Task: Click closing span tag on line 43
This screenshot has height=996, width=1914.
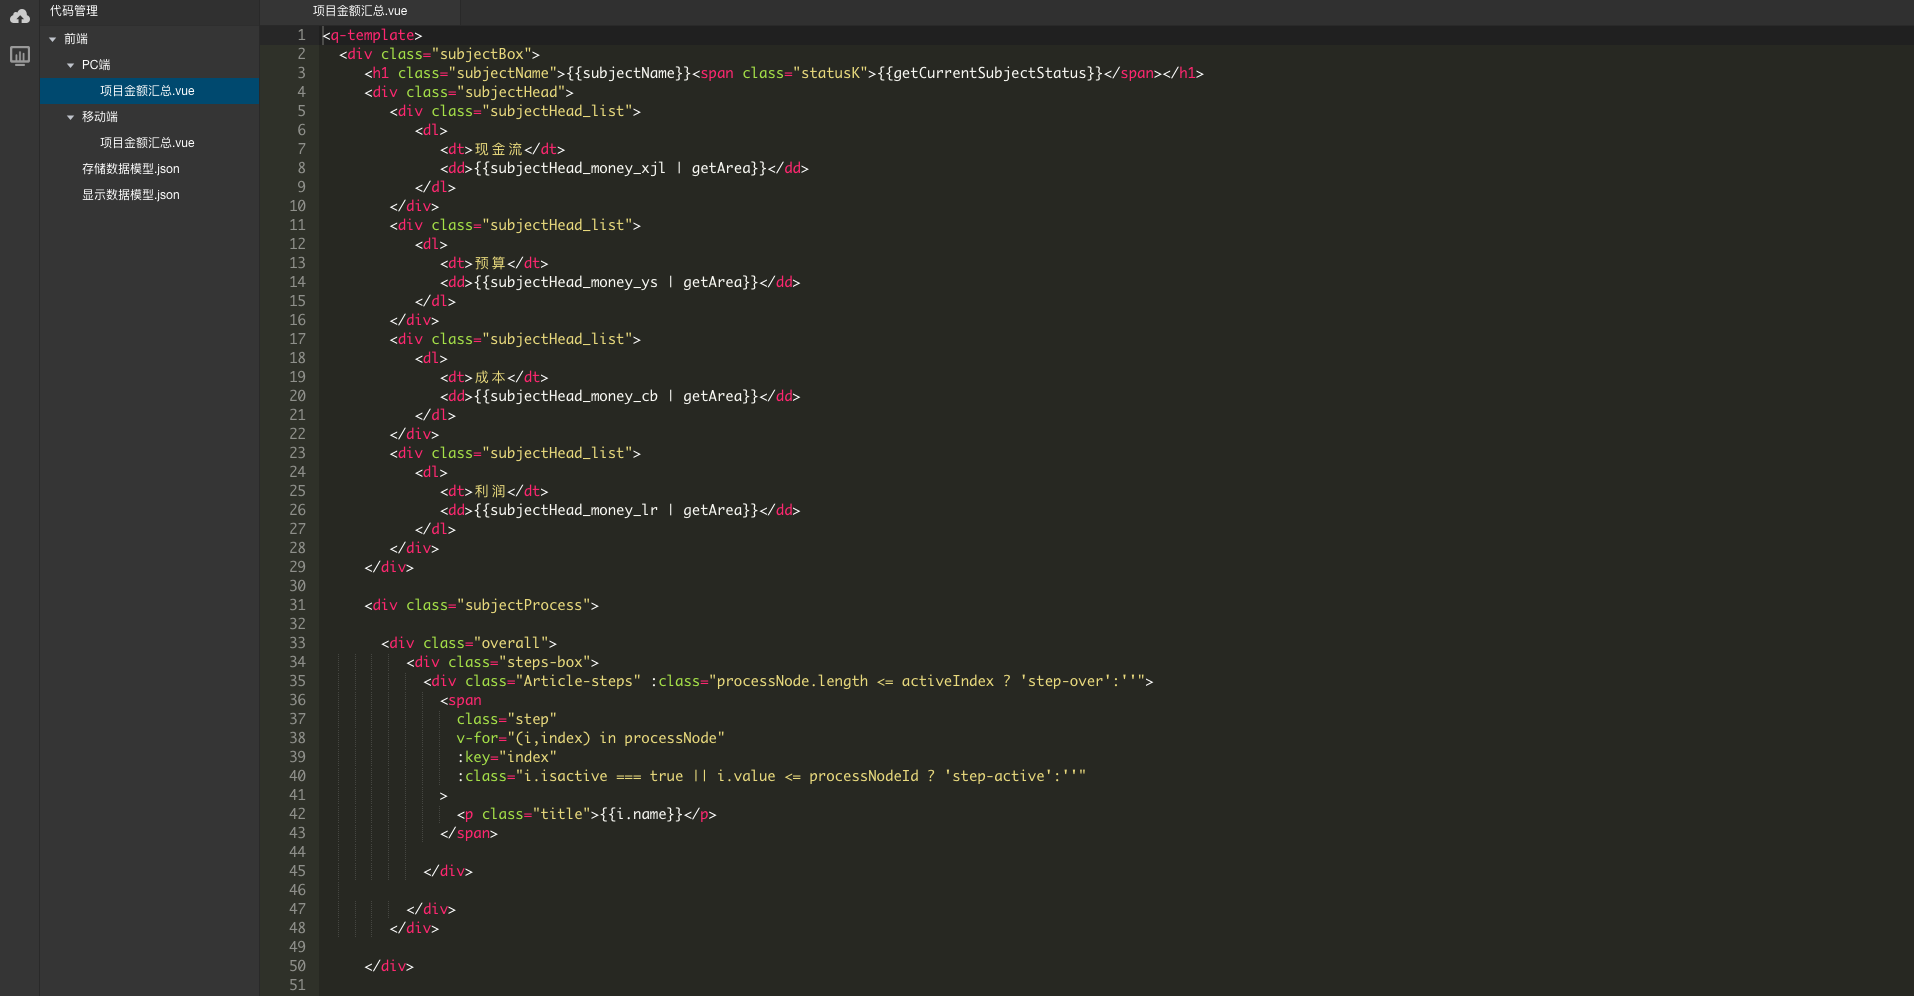Action: [469, 833]
